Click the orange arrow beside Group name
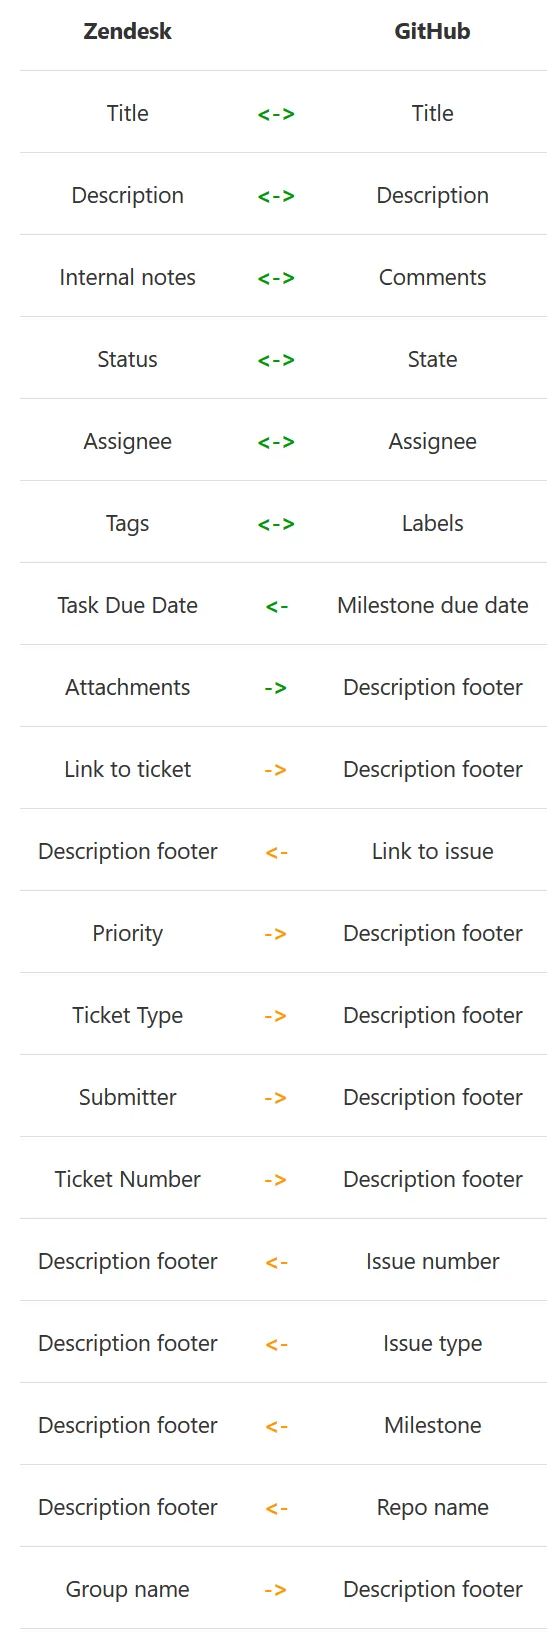Viewport: 547px width, 1641px height. (x=276, y=1590)
